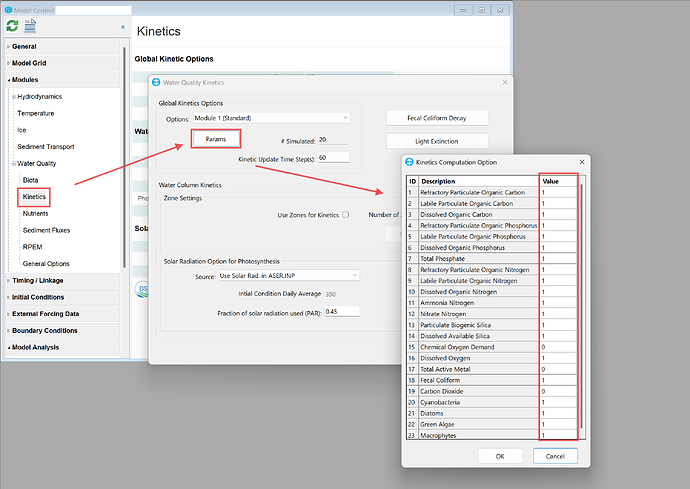Click the Kinetic Update Time Step(s) field
The height and width of the screenshot is (489, 690).
coord(333,157)
